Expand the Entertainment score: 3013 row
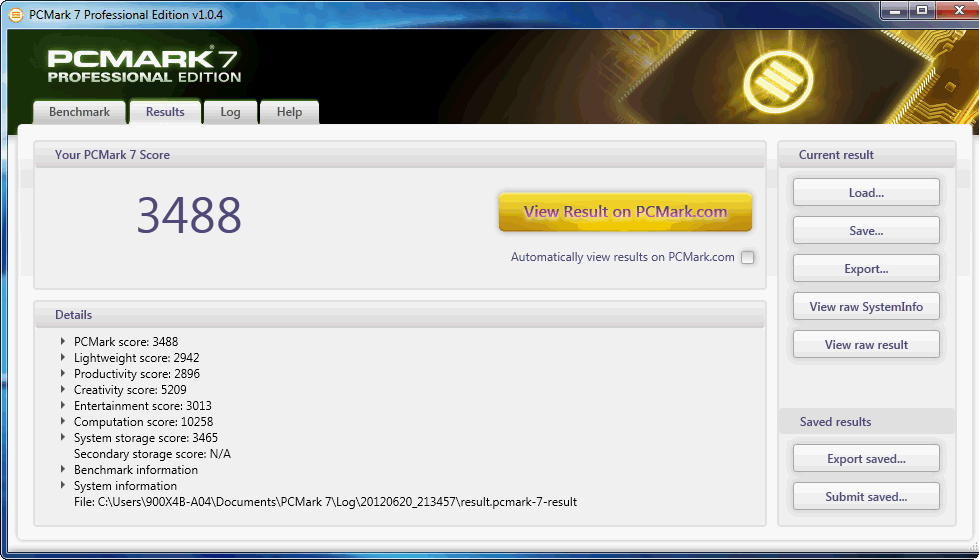Viewport: 979px width, 560px height. [63, 406]
